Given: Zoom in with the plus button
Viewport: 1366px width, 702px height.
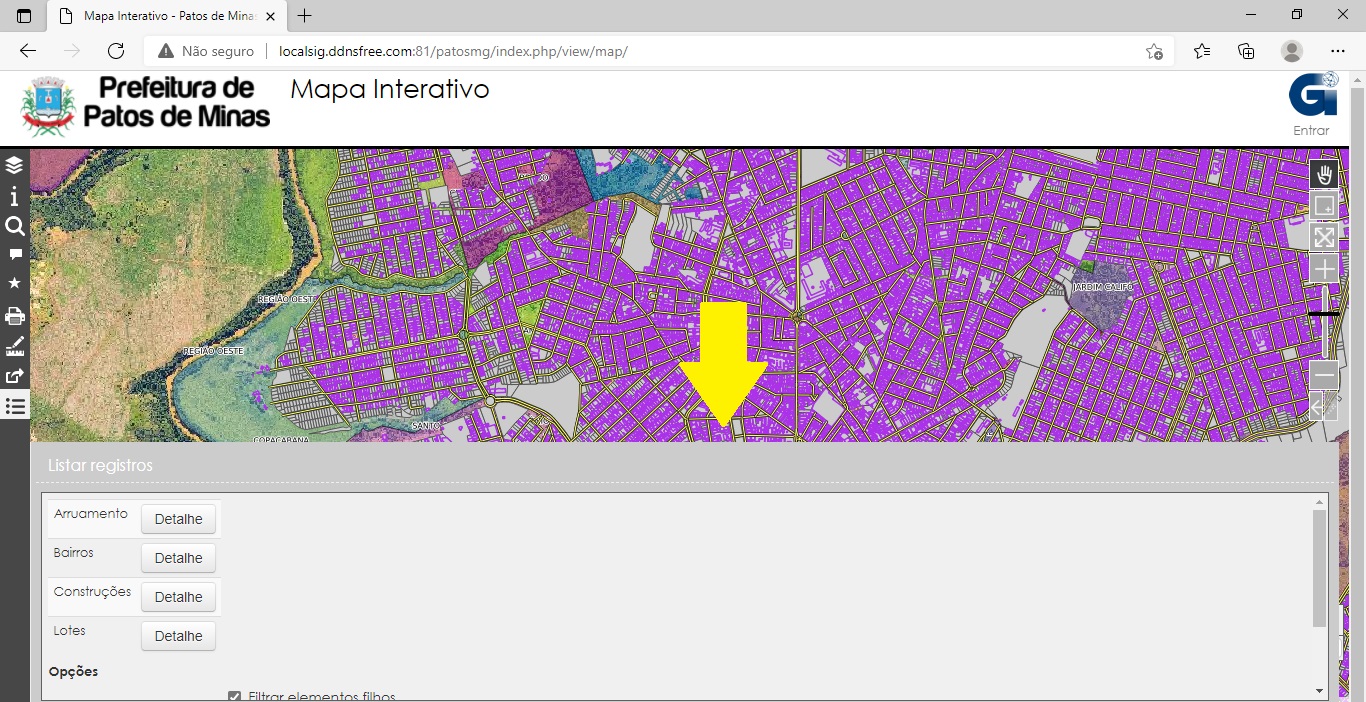Looking at the screenshot, I should pos(1324,269).
